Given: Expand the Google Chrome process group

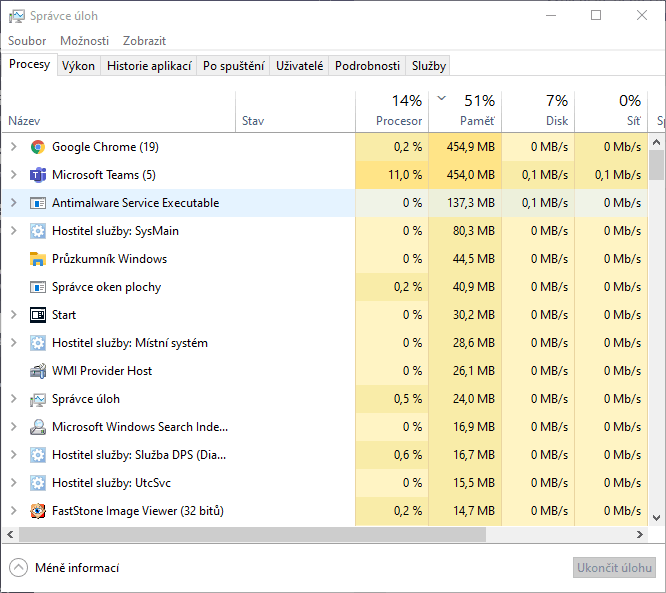Looking at the screenshot, I should (13, 147).
